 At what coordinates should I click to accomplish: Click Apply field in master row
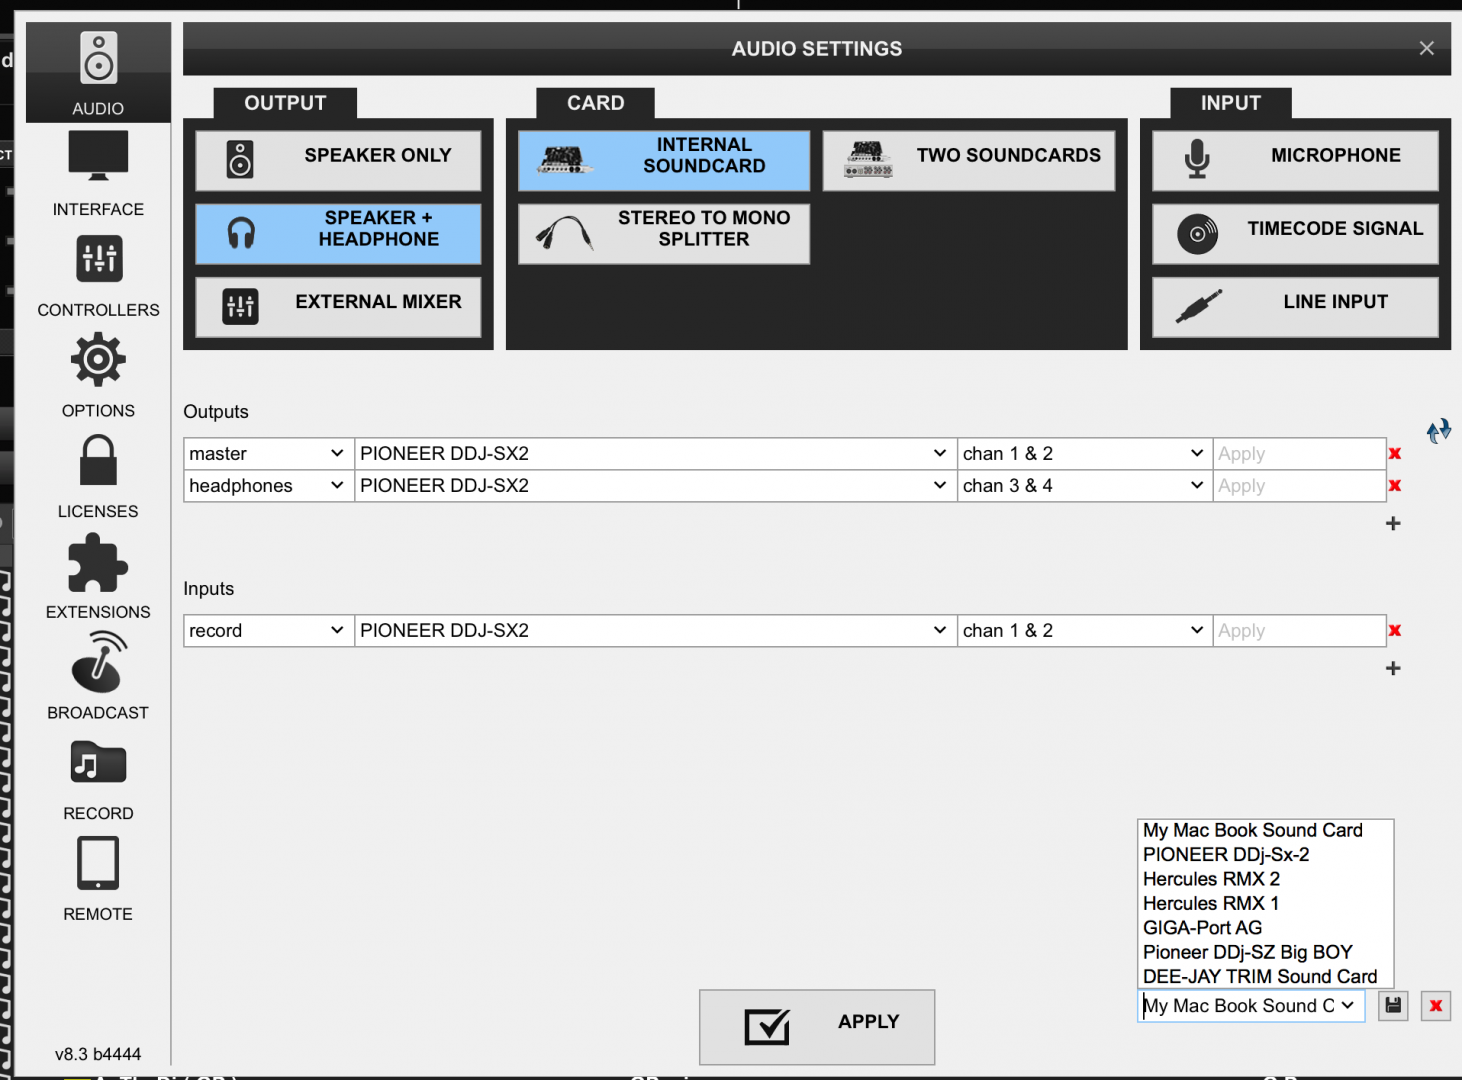1299,454
